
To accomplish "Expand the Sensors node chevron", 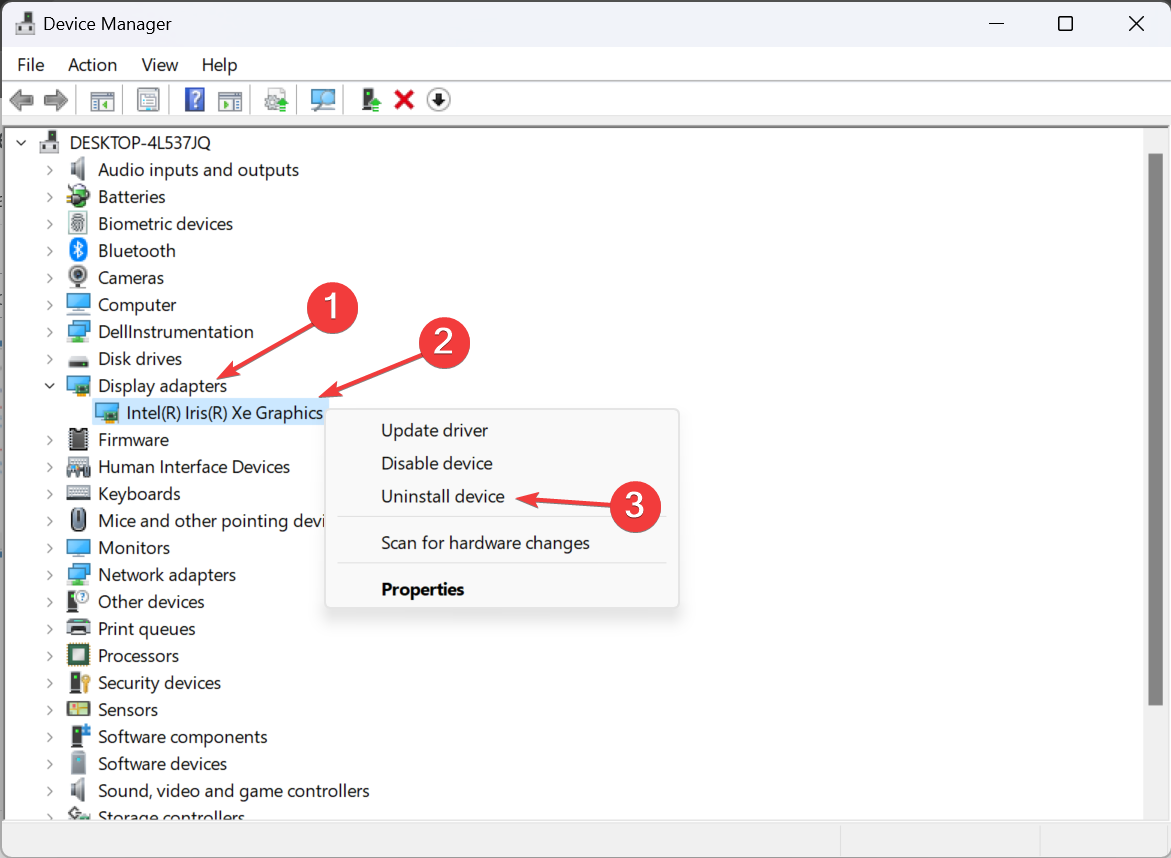I will [x=49, y=710].
